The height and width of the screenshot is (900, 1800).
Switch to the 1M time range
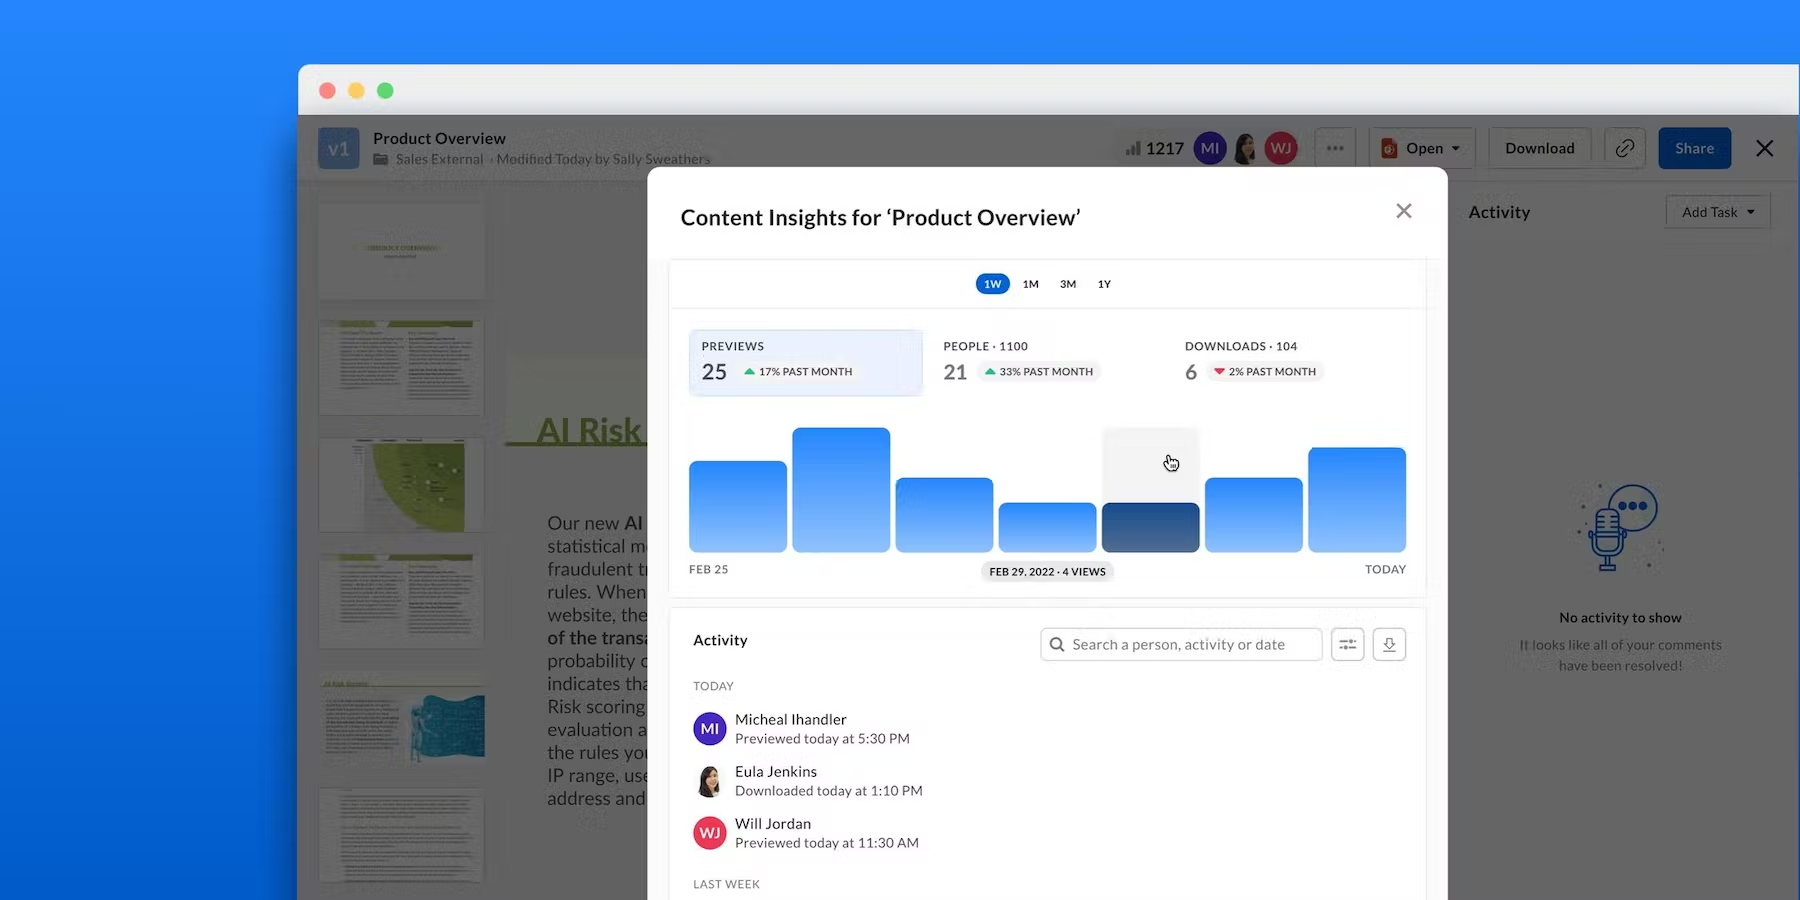point(1030,284)
